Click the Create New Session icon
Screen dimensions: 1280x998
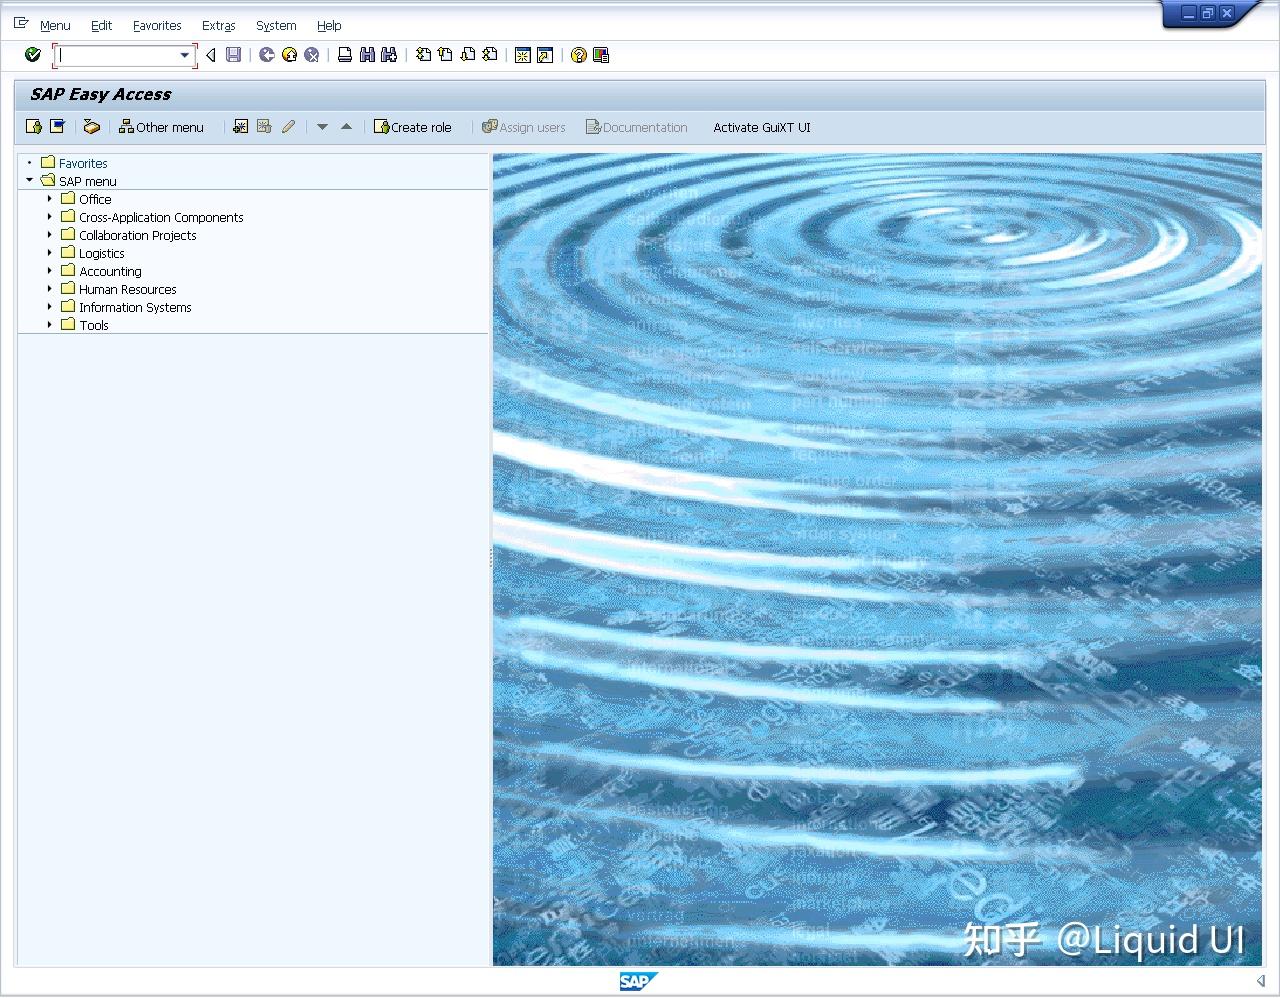[522, 55]
